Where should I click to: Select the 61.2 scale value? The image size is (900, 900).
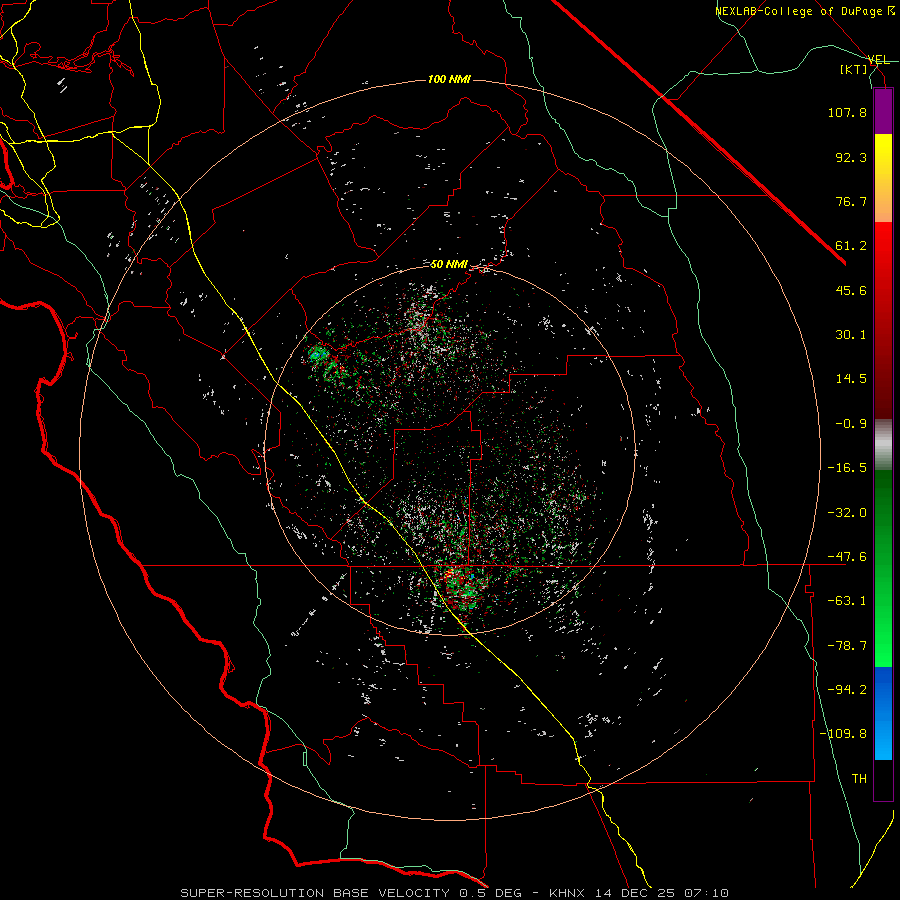coord(851,246)
